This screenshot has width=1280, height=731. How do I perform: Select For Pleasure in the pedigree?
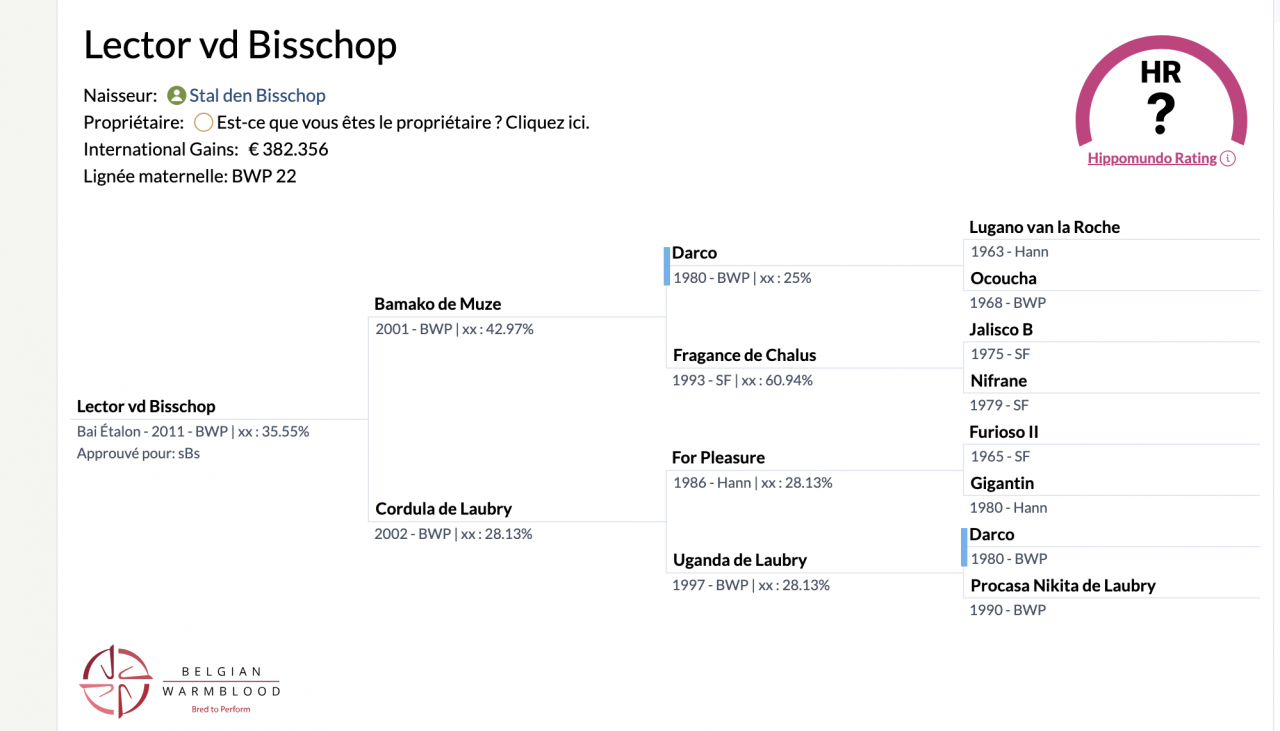718,458
